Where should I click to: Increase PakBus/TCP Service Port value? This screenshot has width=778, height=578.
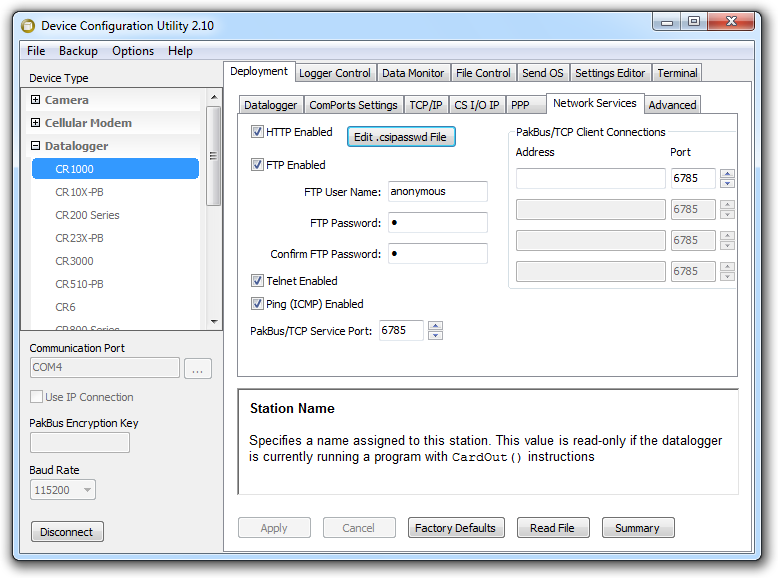[x=435, y=325]
